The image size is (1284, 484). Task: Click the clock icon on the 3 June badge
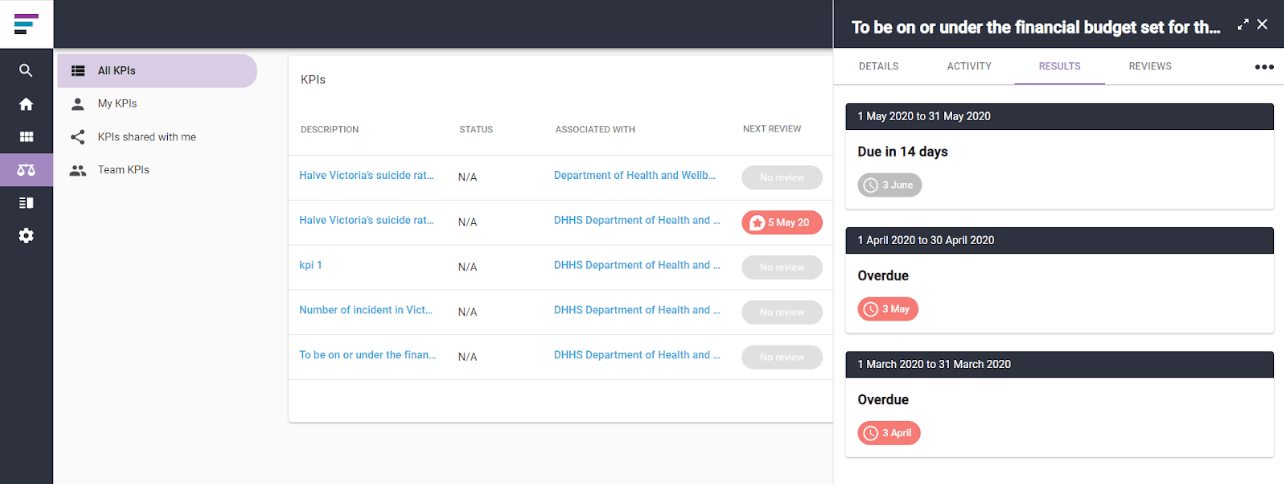click(x=871, y=185)
